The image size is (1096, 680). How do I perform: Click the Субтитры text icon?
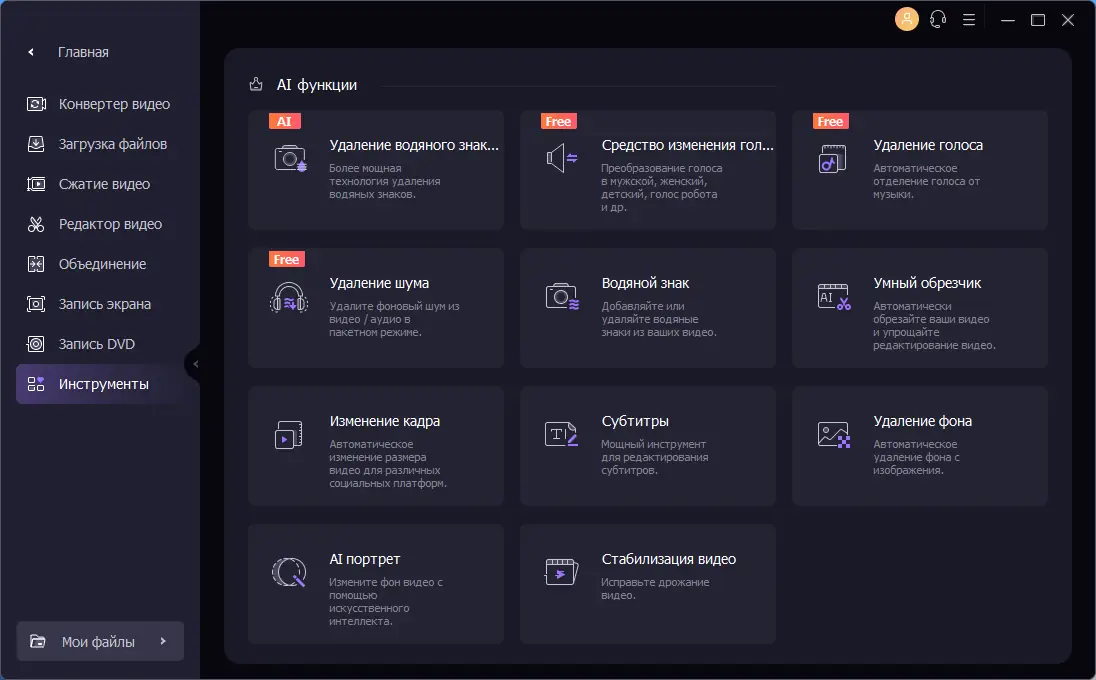(x=561, y=434)
